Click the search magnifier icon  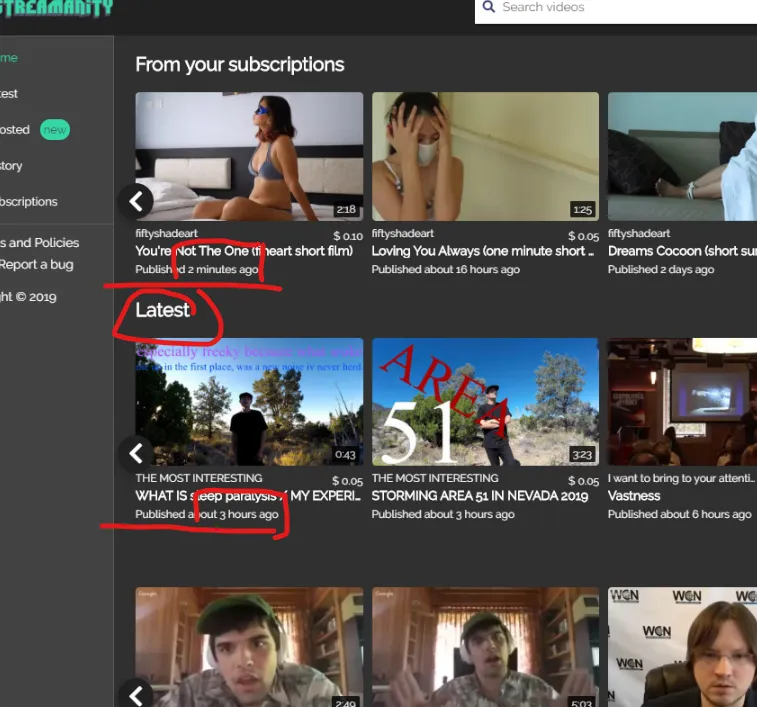pos(489,7)
